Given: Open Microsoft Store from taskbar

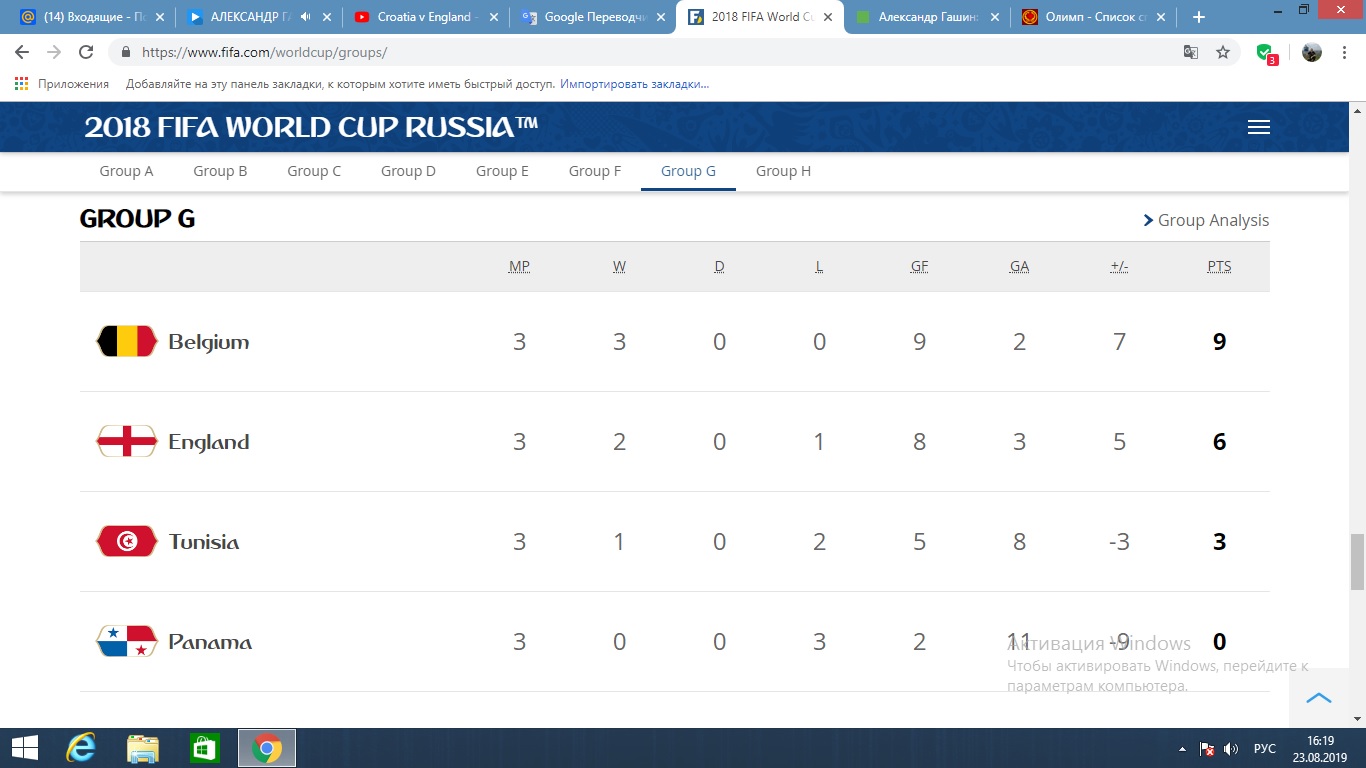Looking at the screenshot, I should pyautogui.click(x=205, y=748).
